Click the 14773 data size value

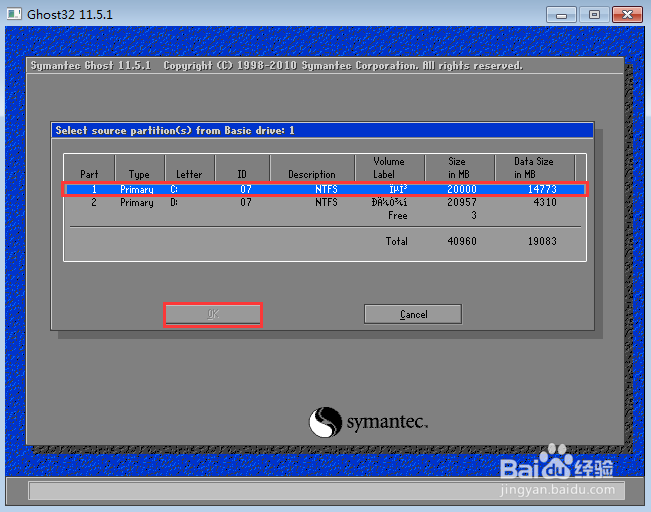point(542,189)
